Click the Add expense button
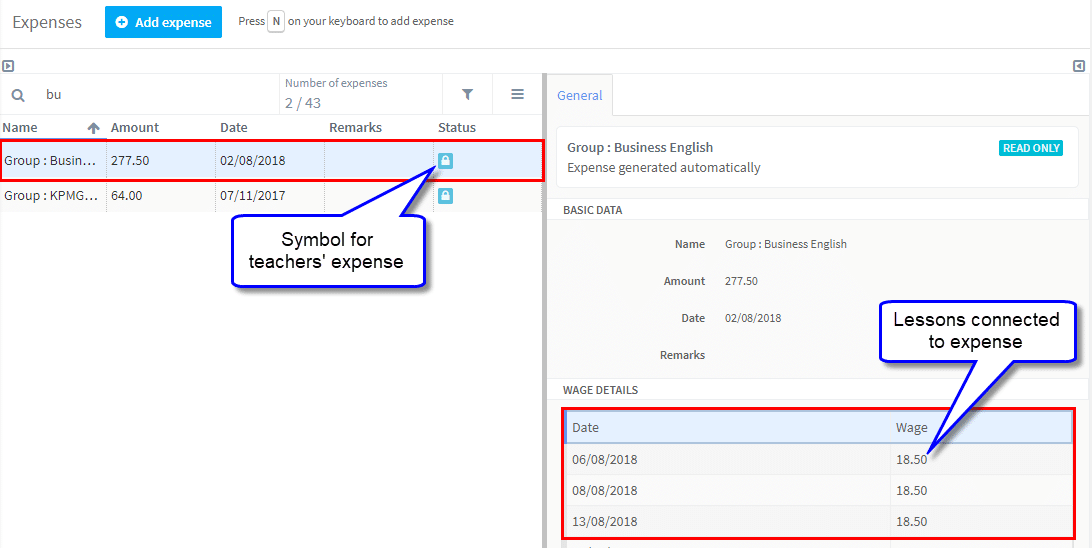Screen dimensions: 1092x548 click(x=164, y=22)
